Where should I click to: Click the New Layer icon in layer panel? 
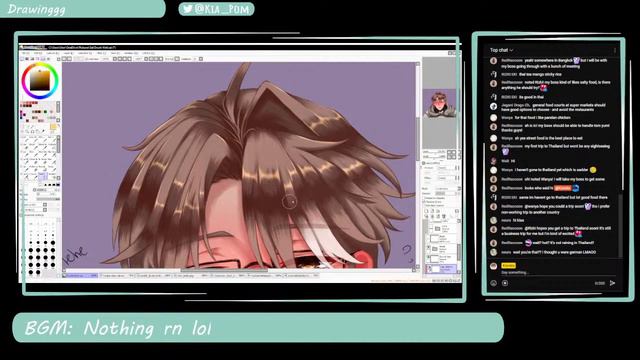[x=426, y=211]
